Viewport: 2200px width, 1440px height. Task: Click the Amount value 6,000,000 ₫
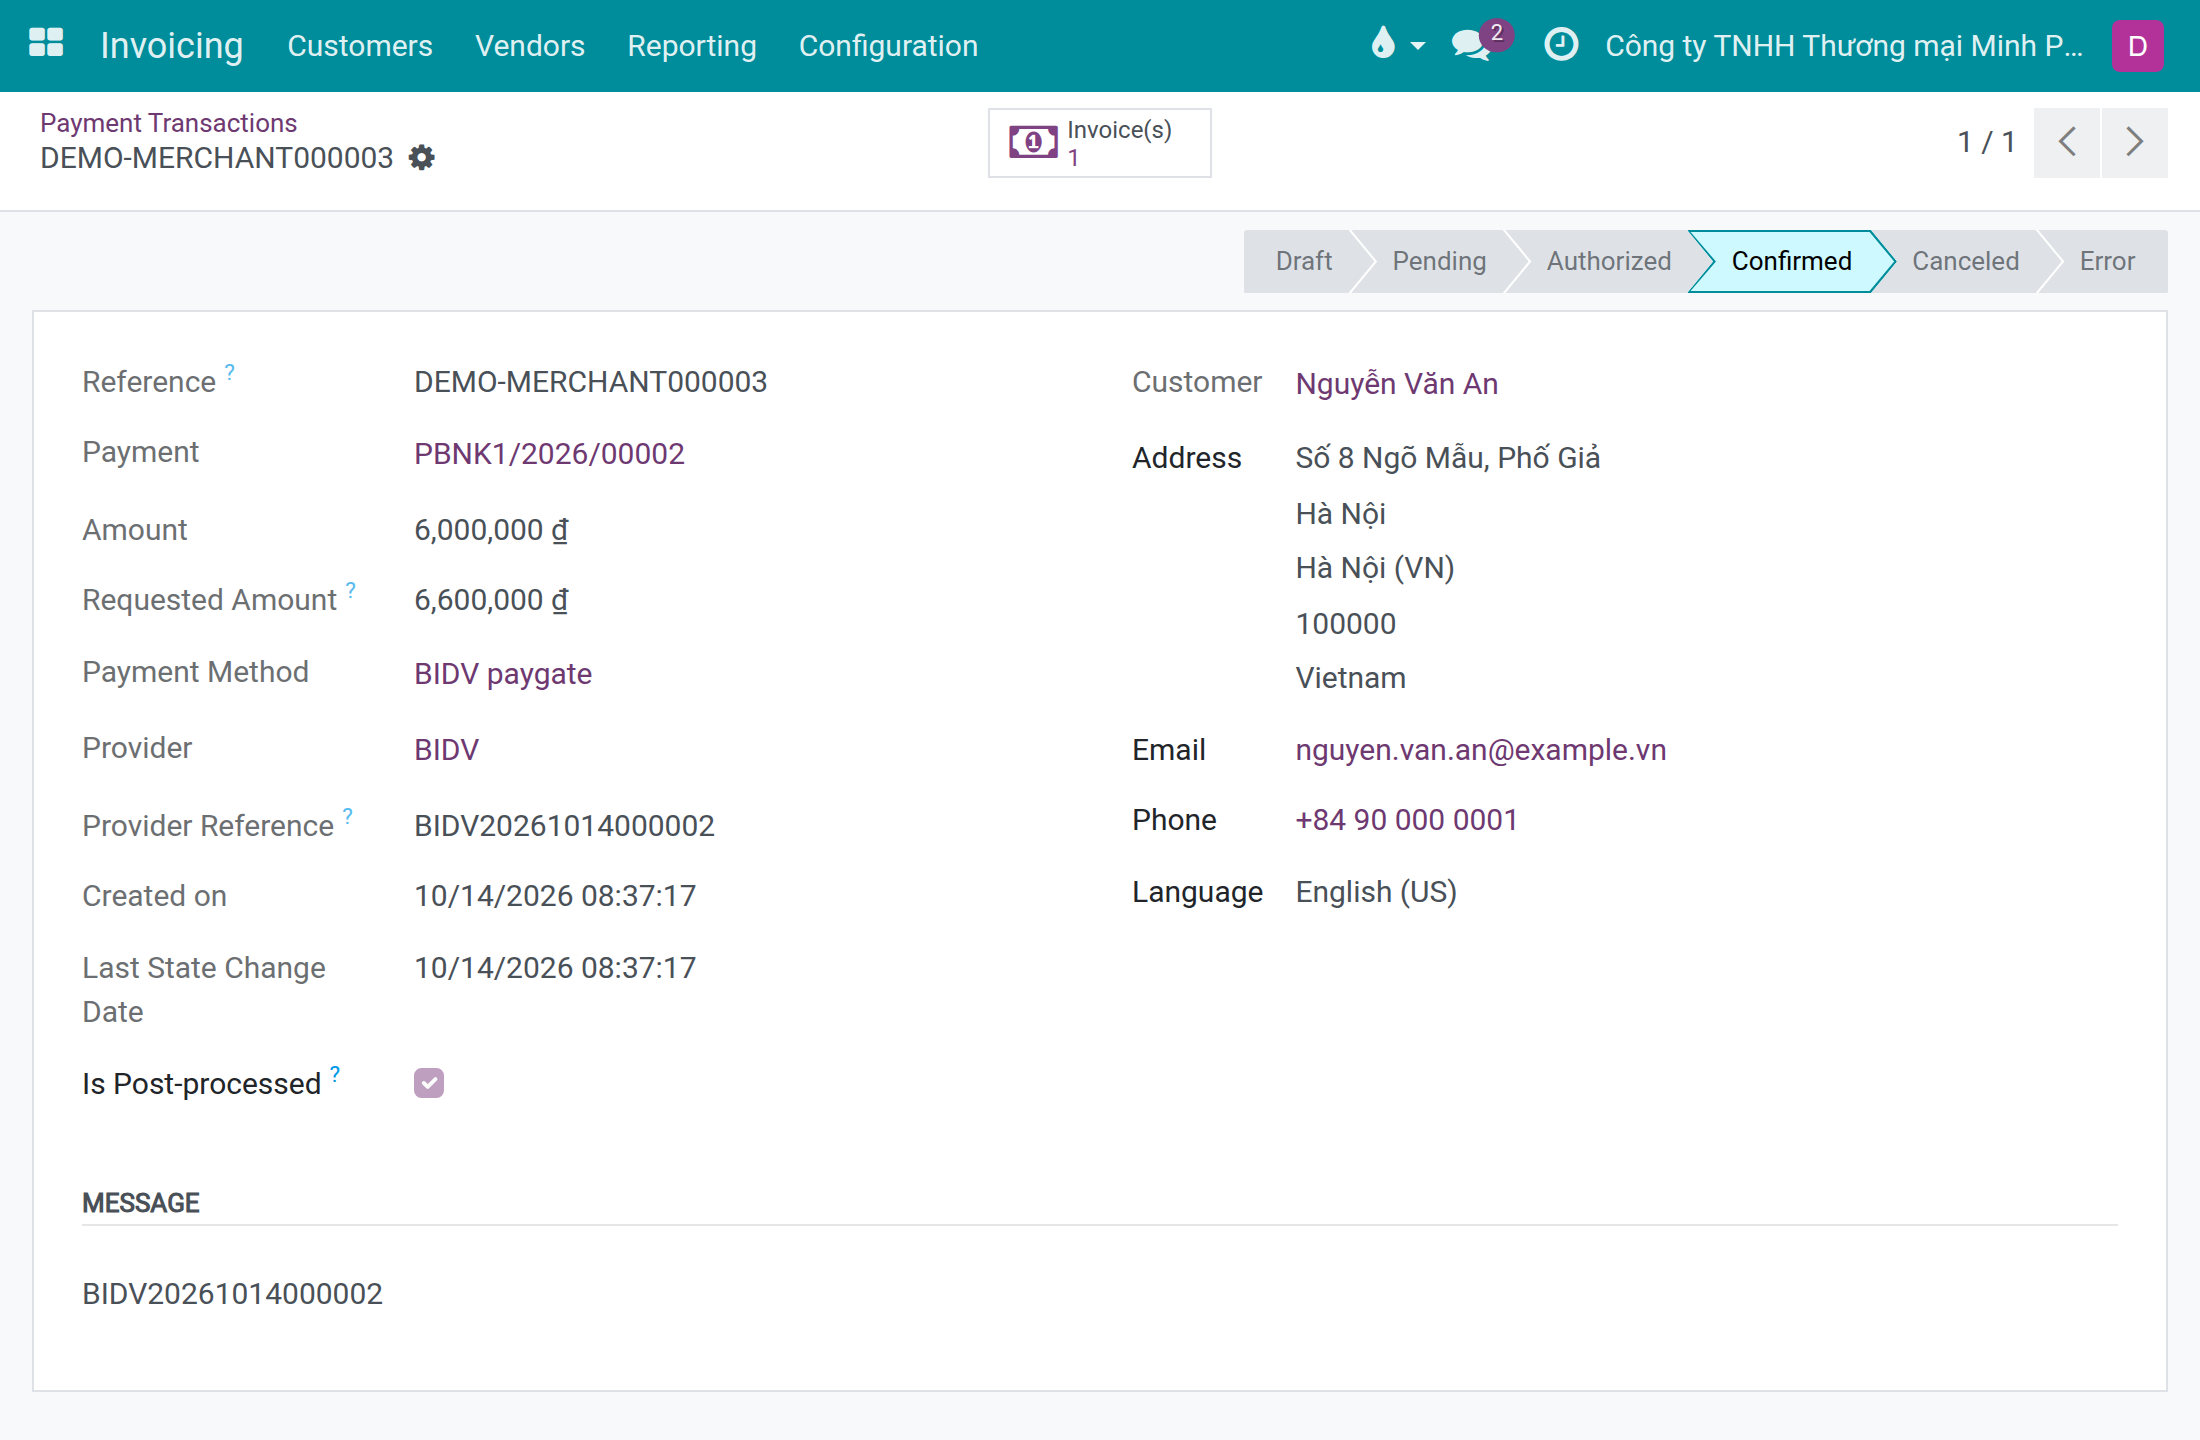pos(491,530)
